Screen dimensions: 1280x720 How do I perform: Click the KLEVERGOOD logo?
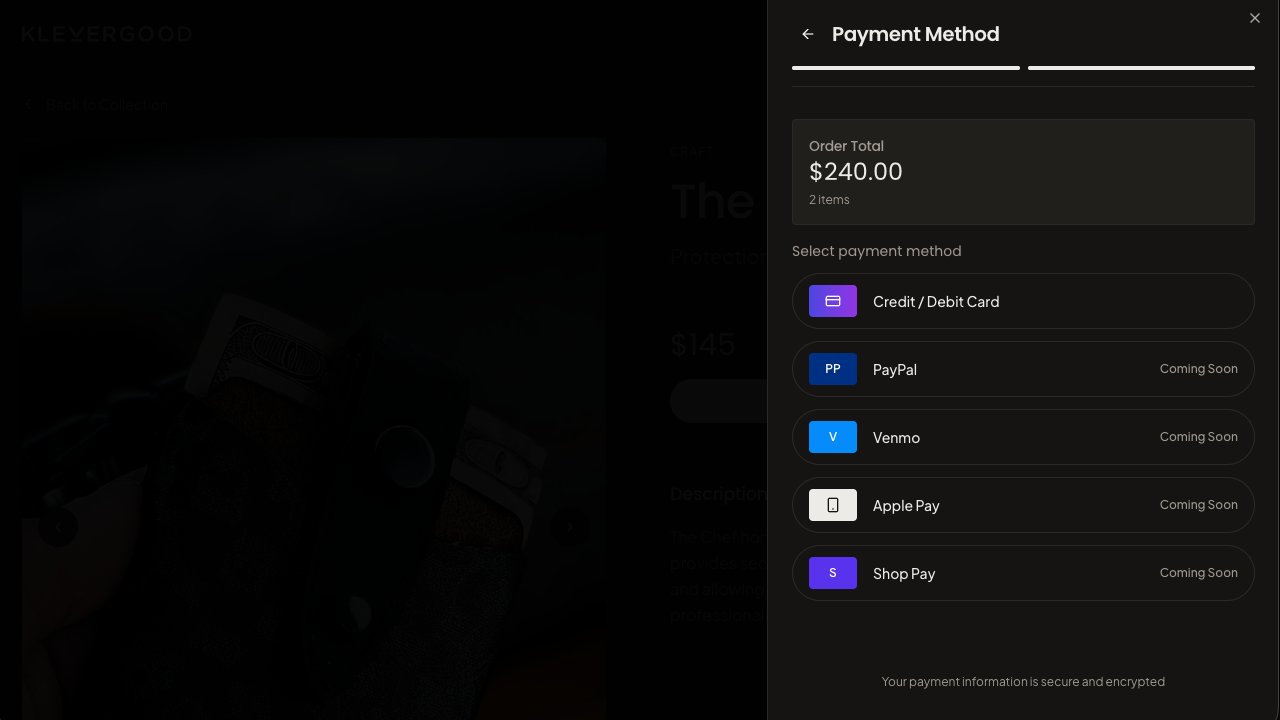[107, 34]
